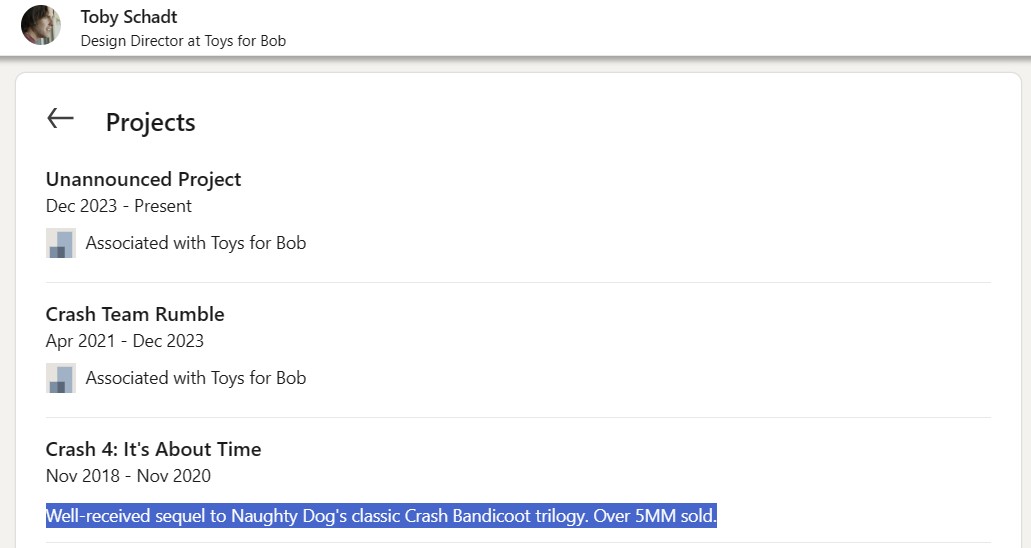Click the 'Design Director at Toys for Bob' headline
Viewport: 1031px width, 548px height.
point(183,41)
